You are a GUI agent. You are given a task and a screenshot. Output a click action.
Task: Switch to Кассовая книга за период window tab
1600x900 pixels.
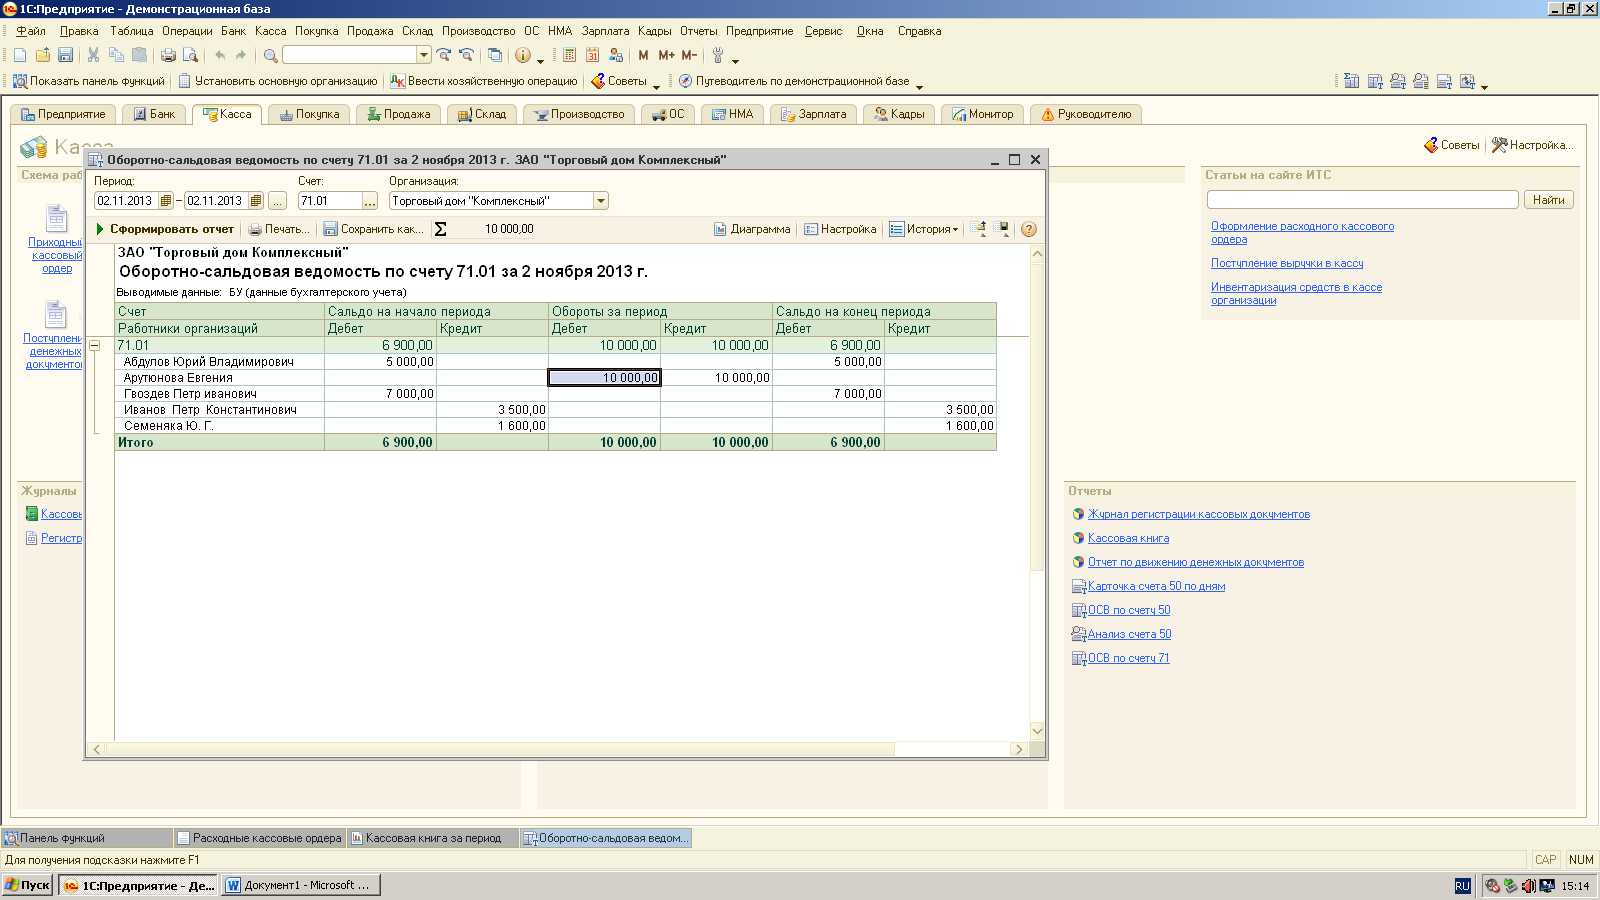[x=433, y=838]
